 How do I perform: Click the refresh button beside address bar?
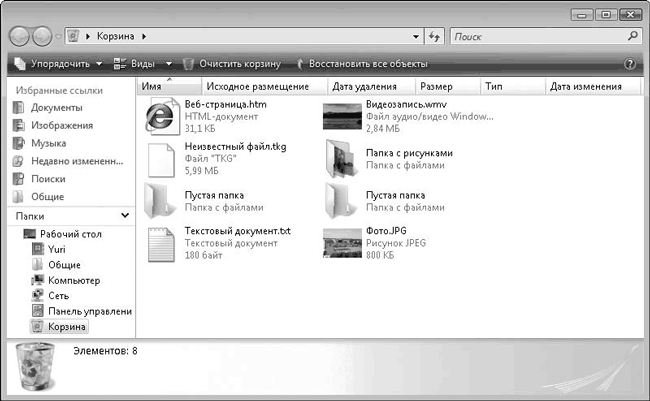(434, 36)
